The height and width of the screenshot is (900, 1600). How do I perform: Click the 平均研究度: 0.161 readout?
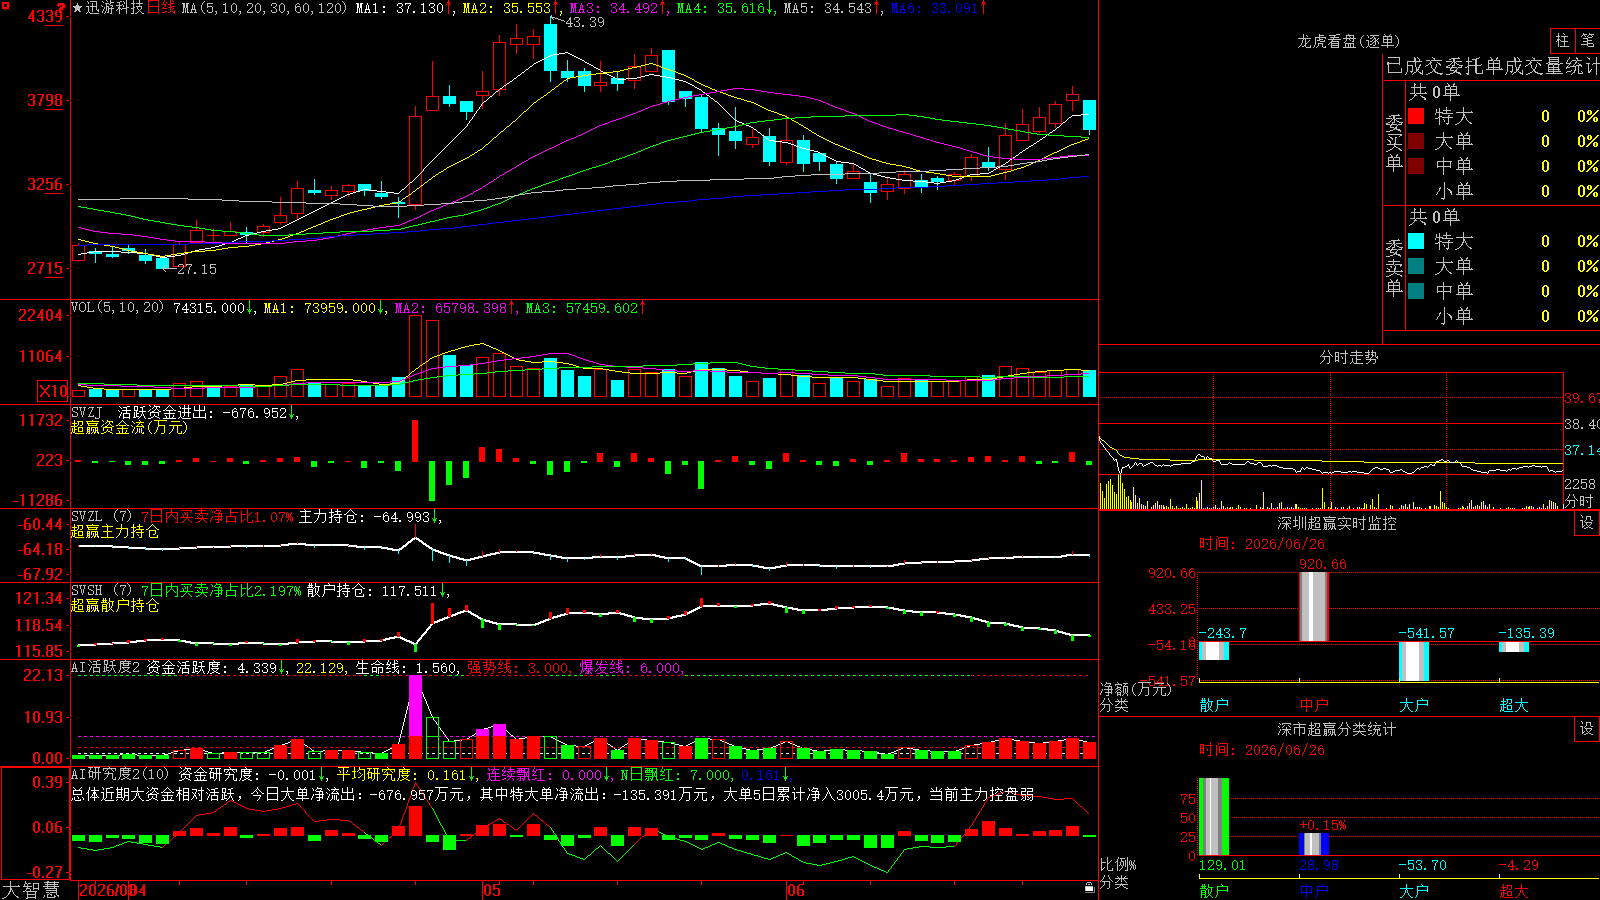point(407,775)
